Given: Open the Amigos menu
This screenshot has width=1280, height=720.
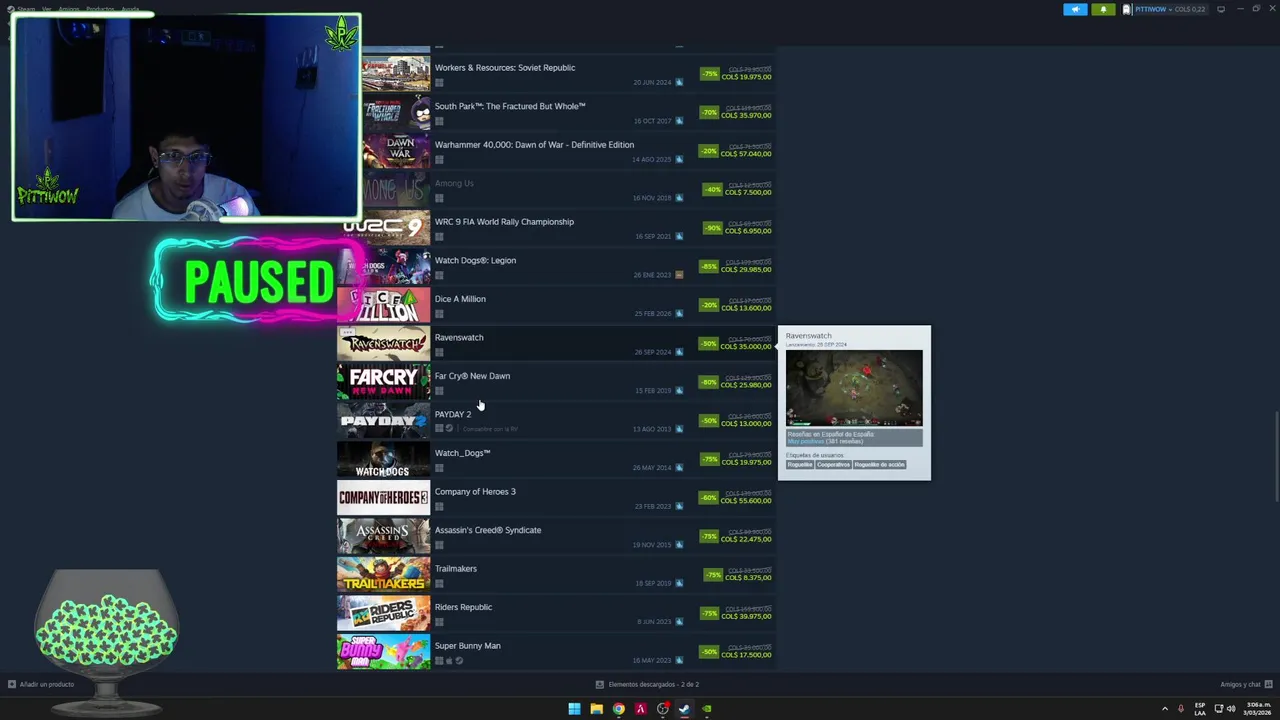Looking at the screenshot, I should coord(69,9).
